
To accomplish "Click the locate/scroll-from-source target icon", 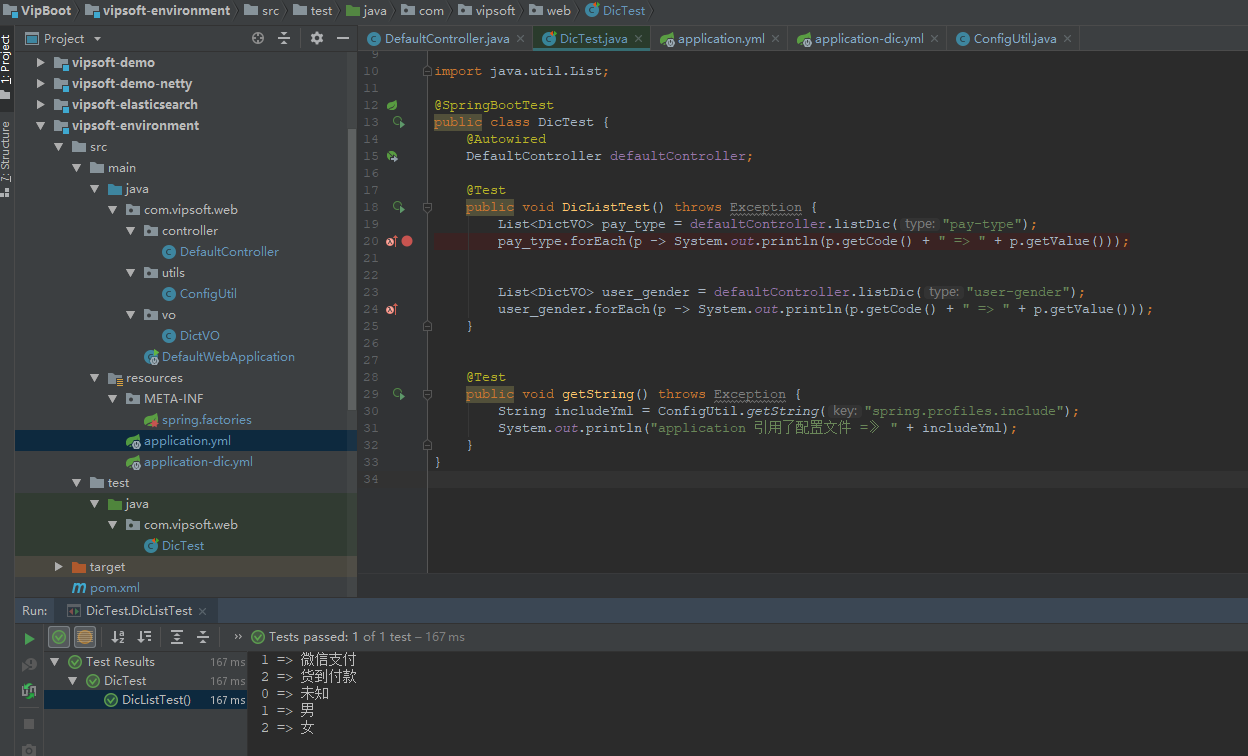I will tap(258, 38).
